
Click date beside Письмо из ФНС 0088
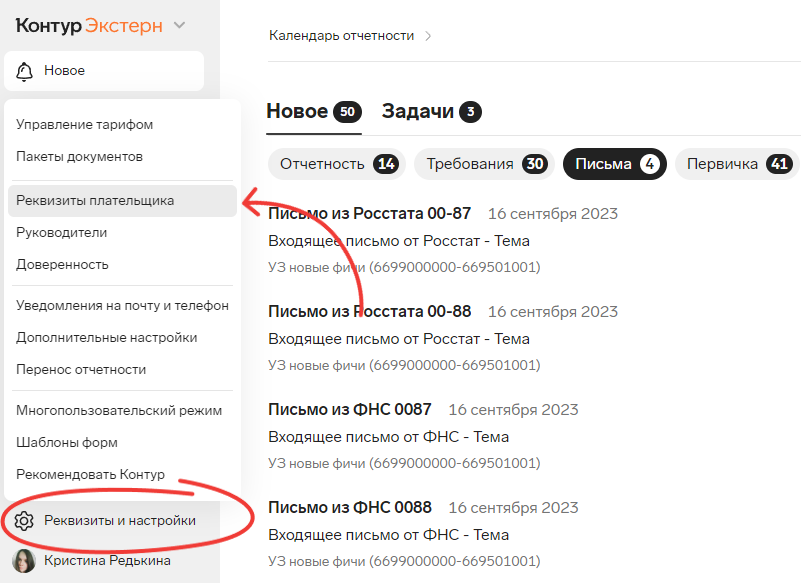click(513, 508)
